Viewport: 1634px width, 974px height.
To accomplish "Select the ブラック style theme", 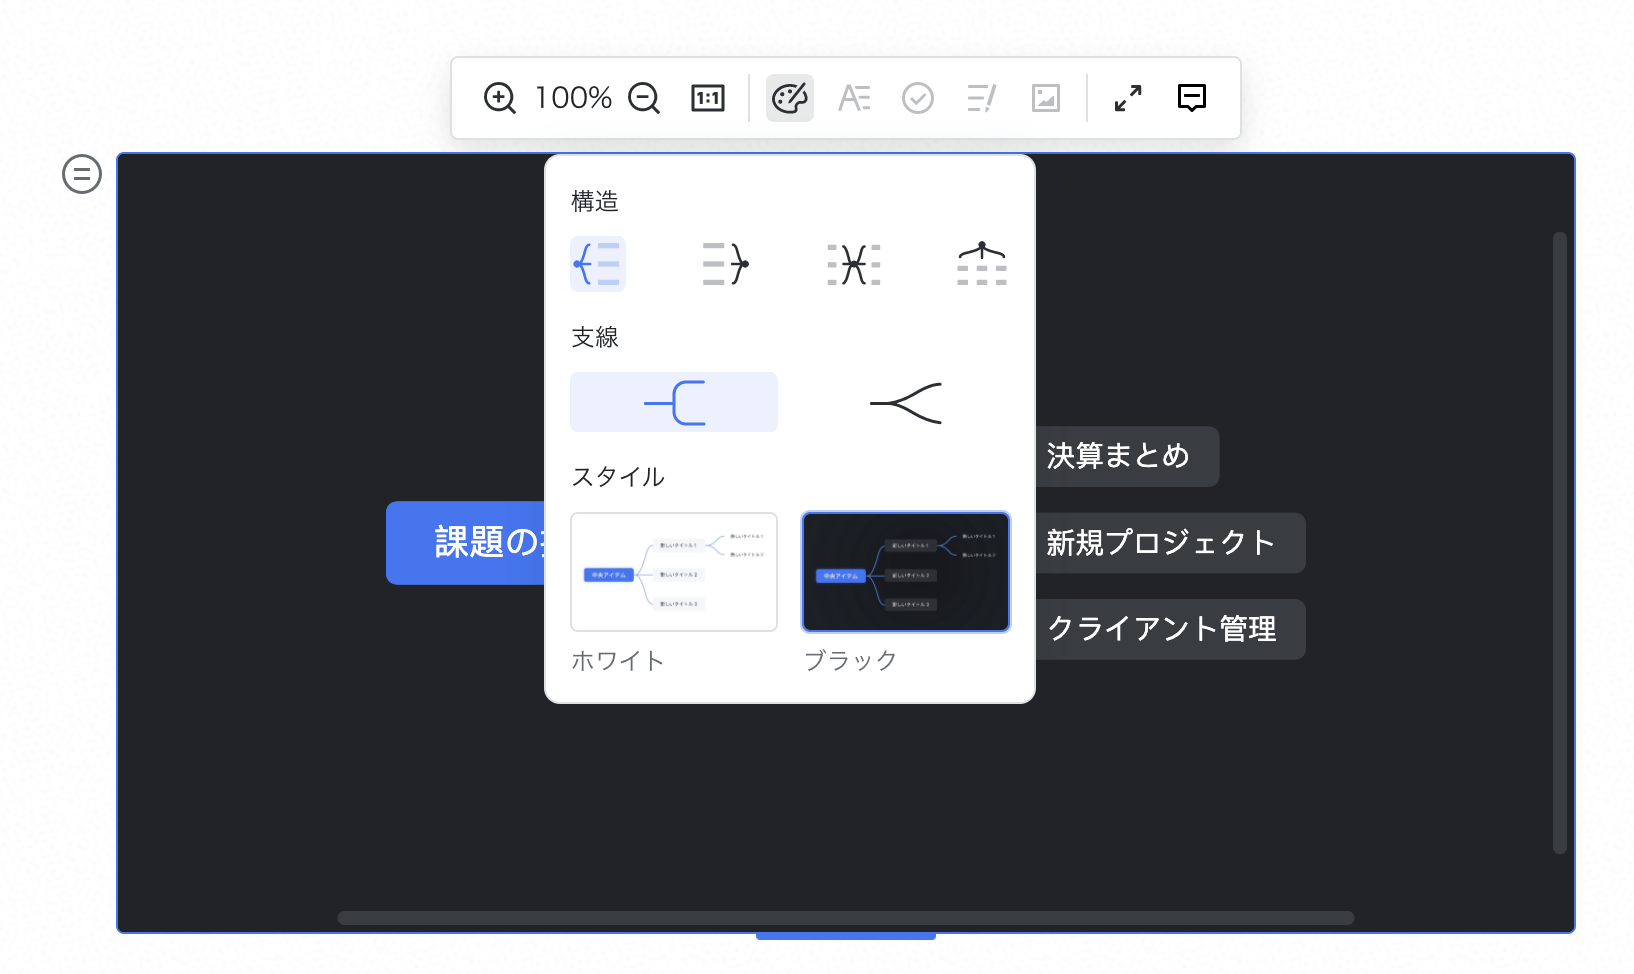I will pyautogui.click(x=905, y=572).
